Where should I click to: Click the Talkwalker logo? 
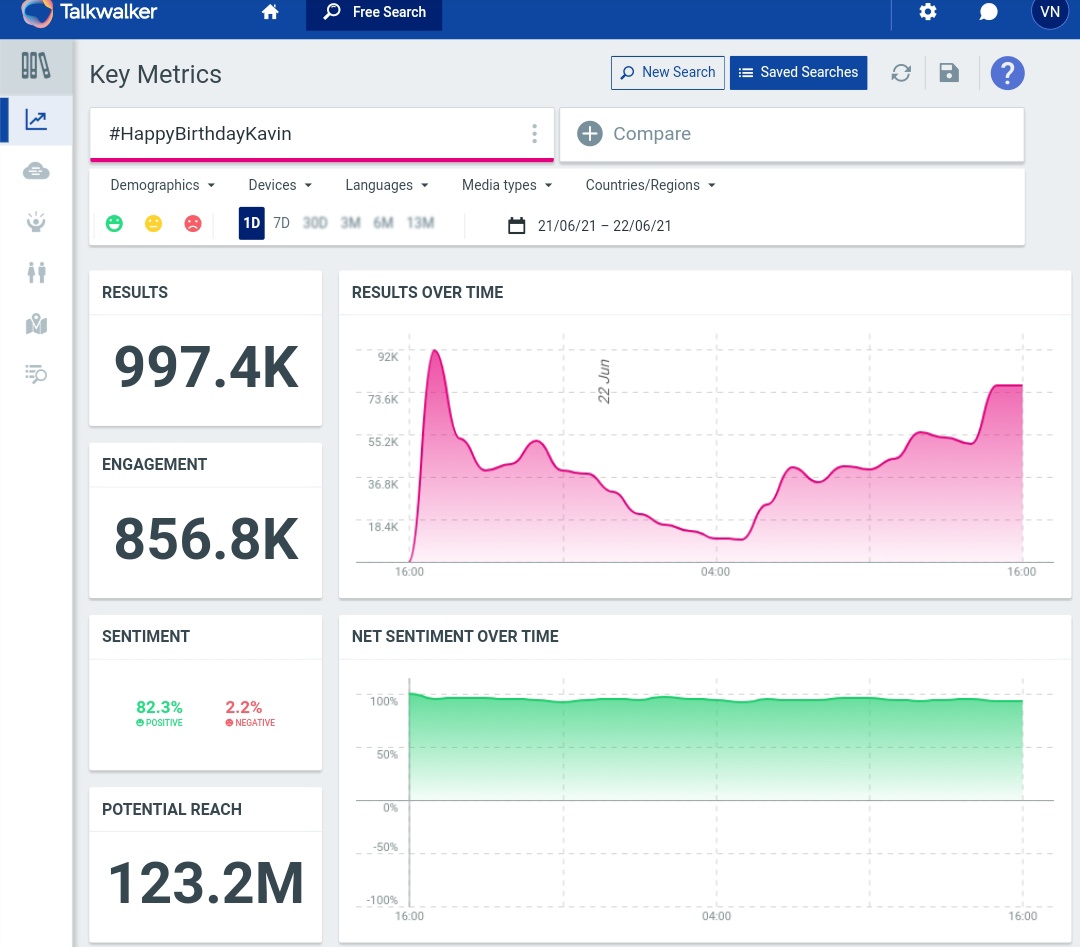click(x=89, y=12)
